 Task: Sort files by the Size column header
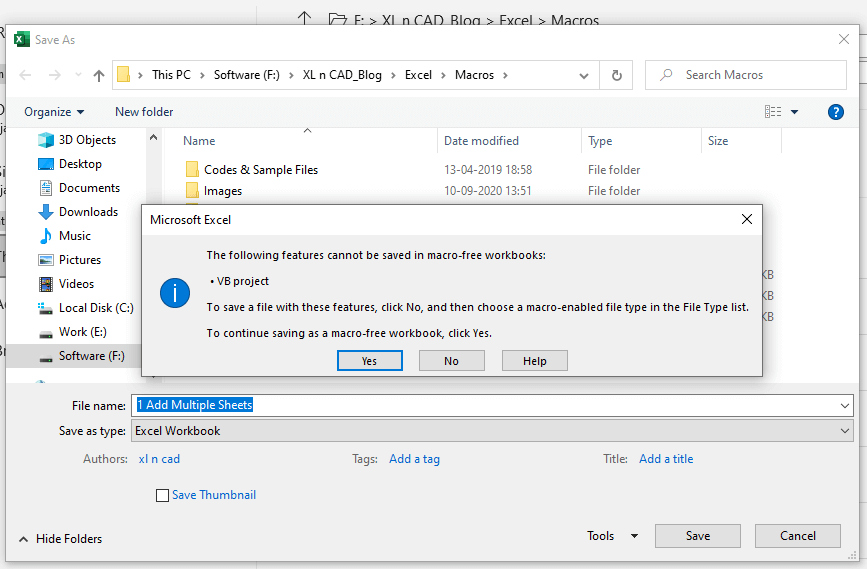718,140
